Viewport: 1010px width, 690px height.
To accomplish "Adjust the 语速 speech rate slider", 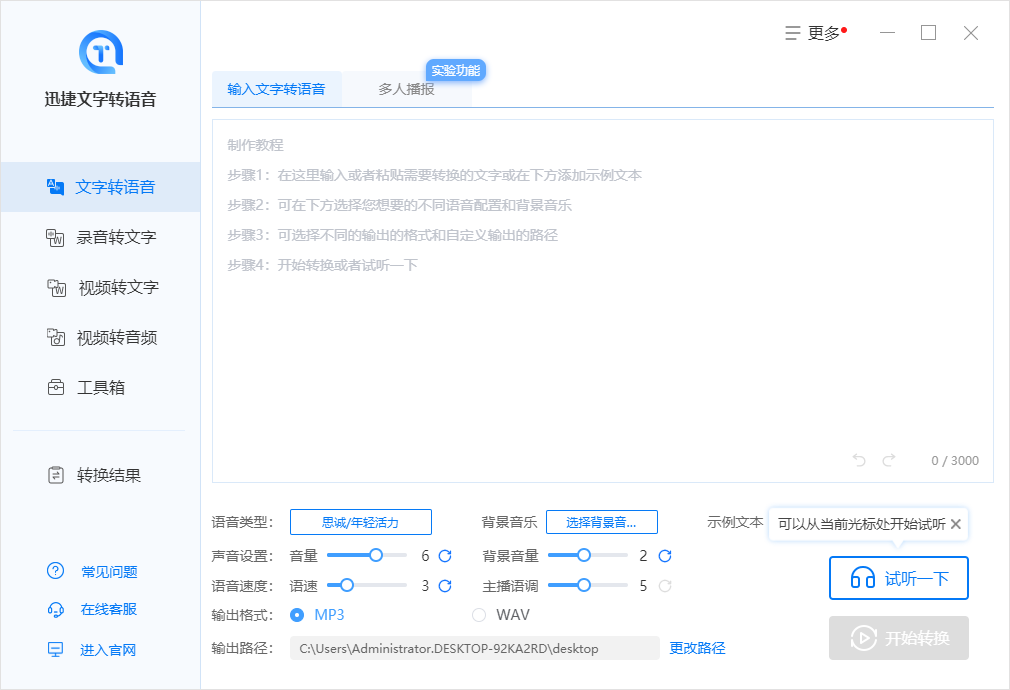I will [x=346, y=586].
